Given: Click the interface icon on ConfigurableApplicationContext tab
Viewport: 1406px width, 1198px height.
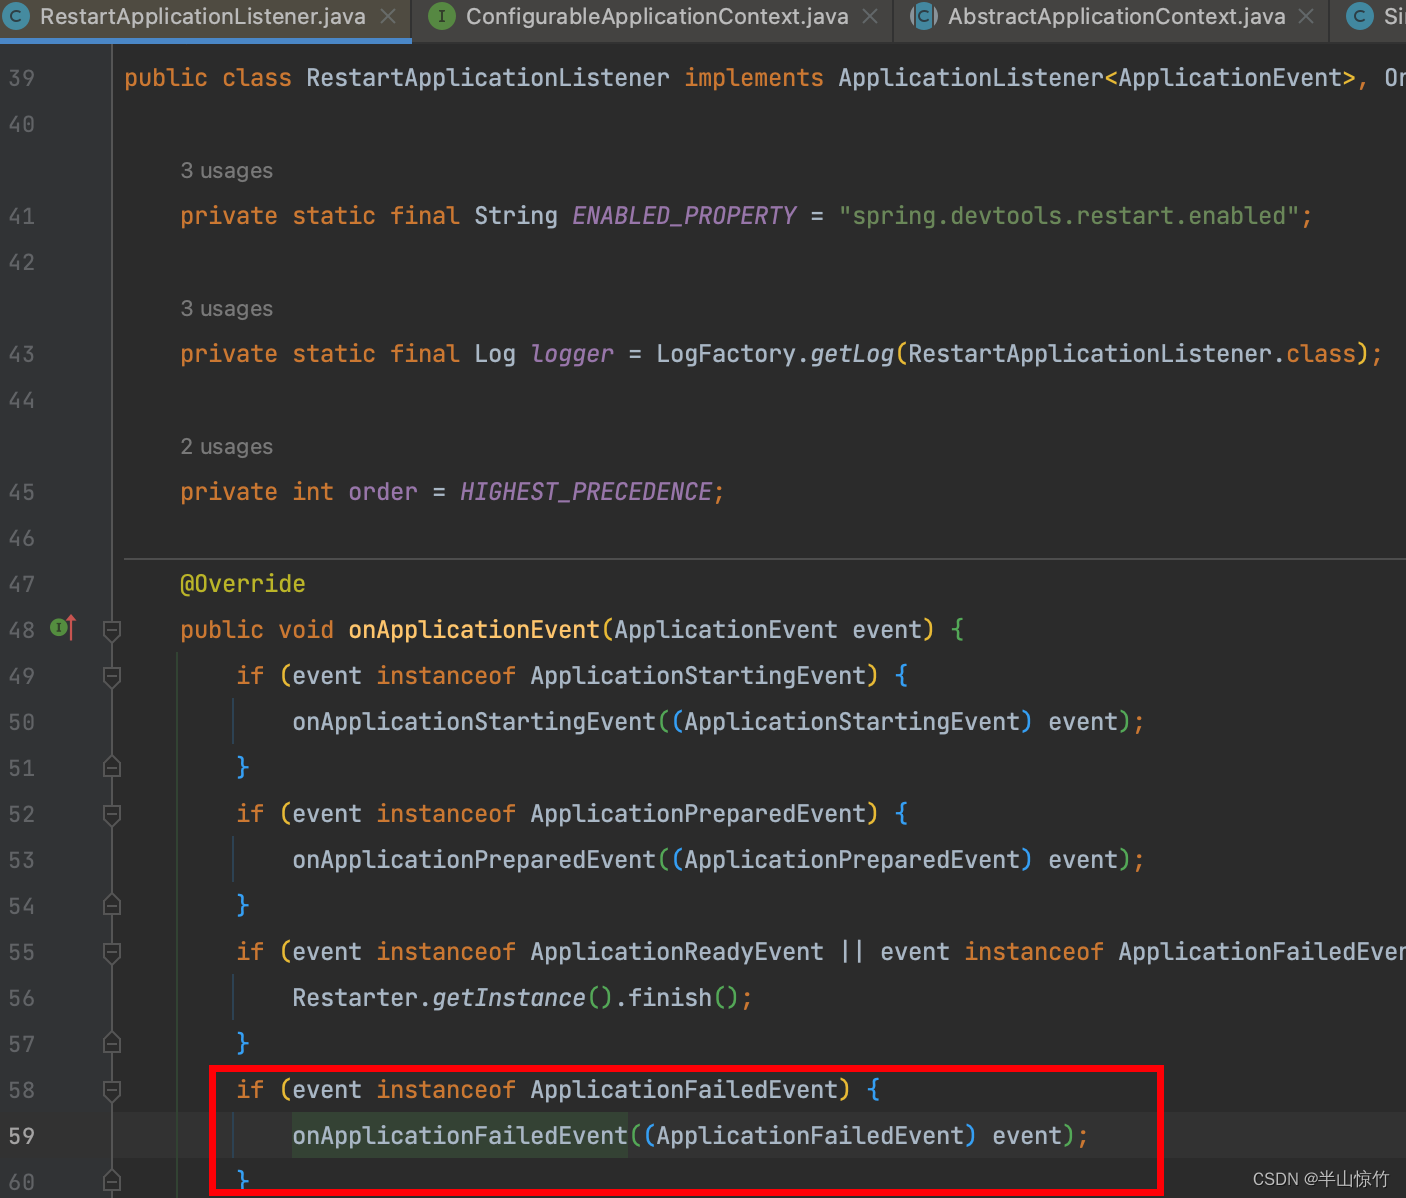Looking at the screenshot, I should pyautogui.click(x=442, y=17).
